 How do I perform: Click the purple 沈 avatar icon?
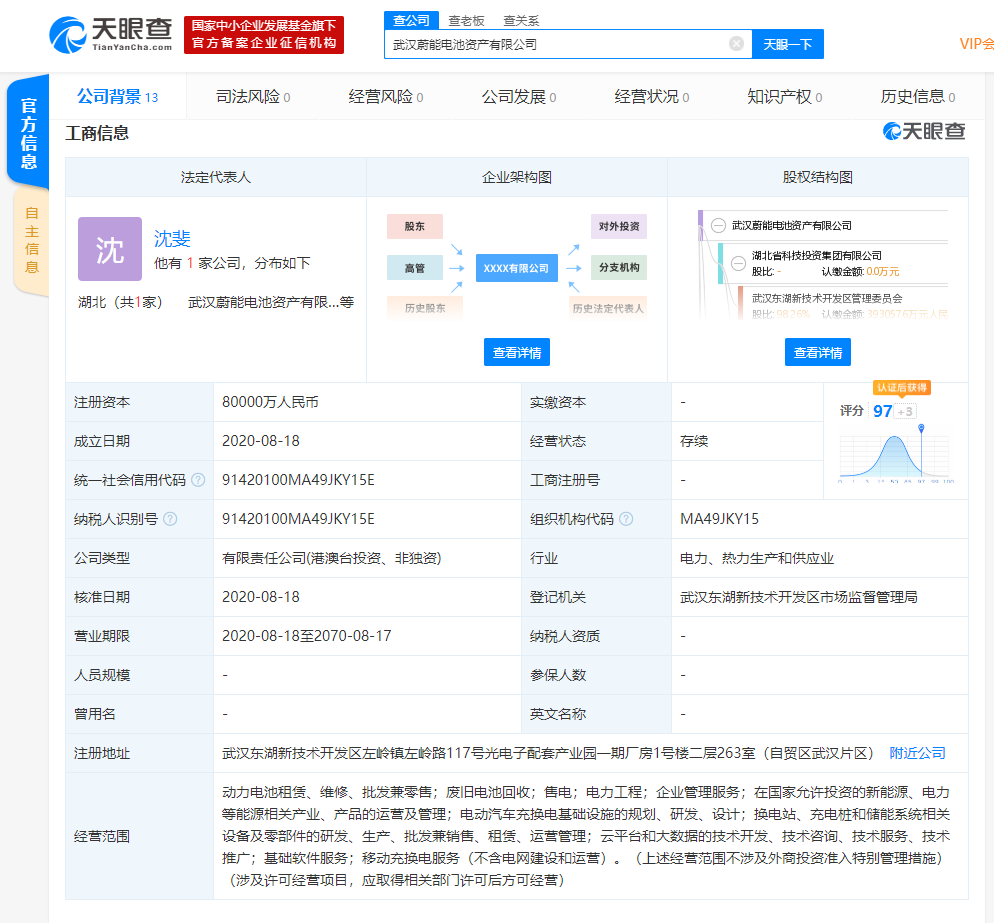(110, 249)
